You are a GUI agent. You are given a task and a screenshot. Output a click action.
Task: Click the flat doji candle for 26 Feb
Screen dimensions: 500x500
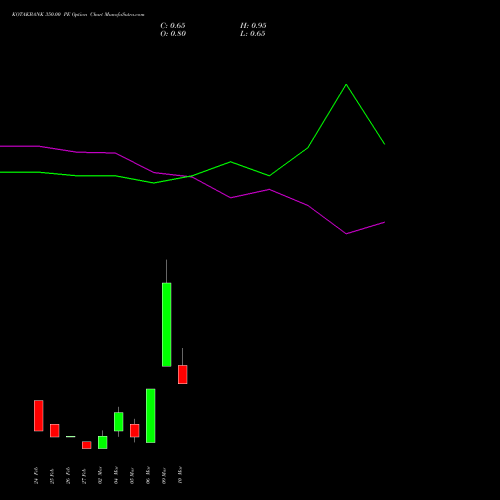point(71,436)
